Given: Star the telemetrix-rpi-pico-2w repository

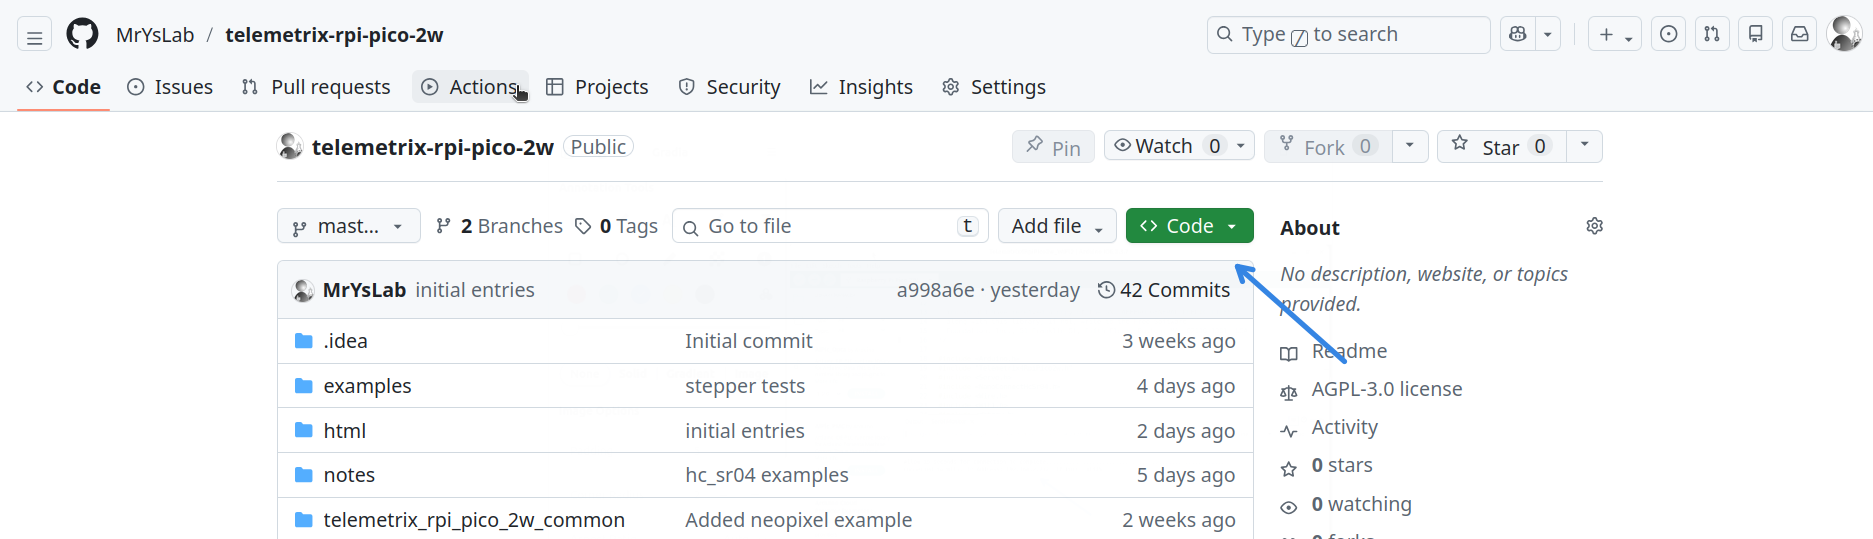Looking at the screenshot, I should [1501, 147].
